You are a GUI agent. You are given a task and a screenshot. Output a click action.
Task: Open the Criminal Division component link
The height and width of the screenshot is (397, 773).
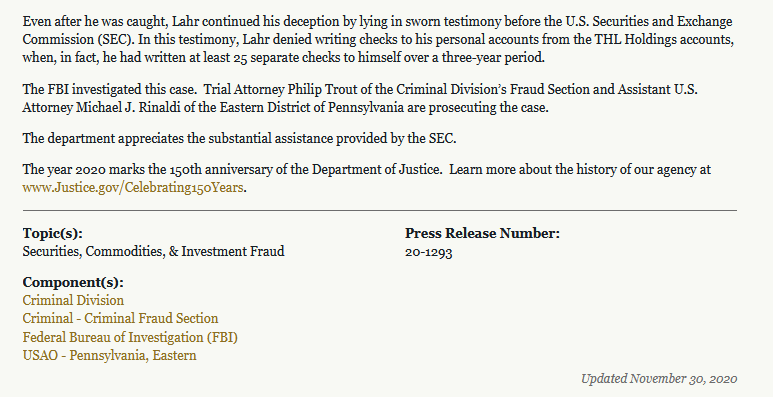[73, 300]
